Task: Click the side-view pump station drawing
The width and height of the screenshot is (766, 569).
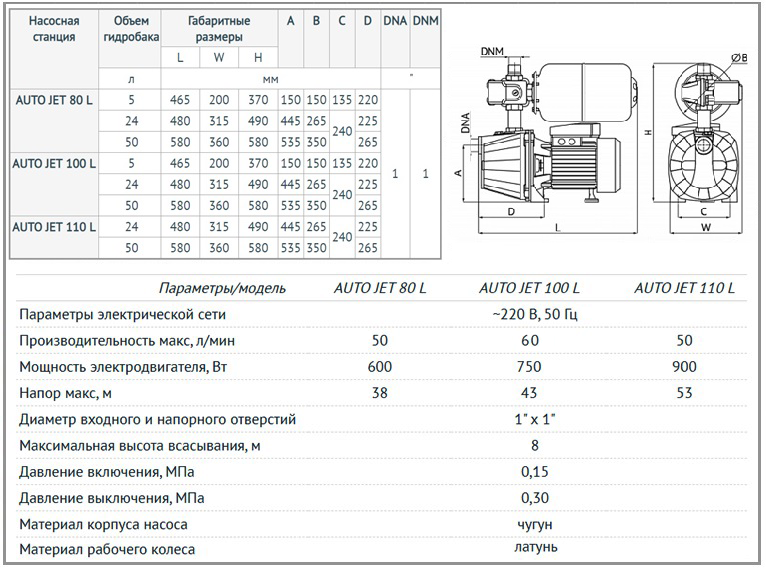Action: pos(557,133)
